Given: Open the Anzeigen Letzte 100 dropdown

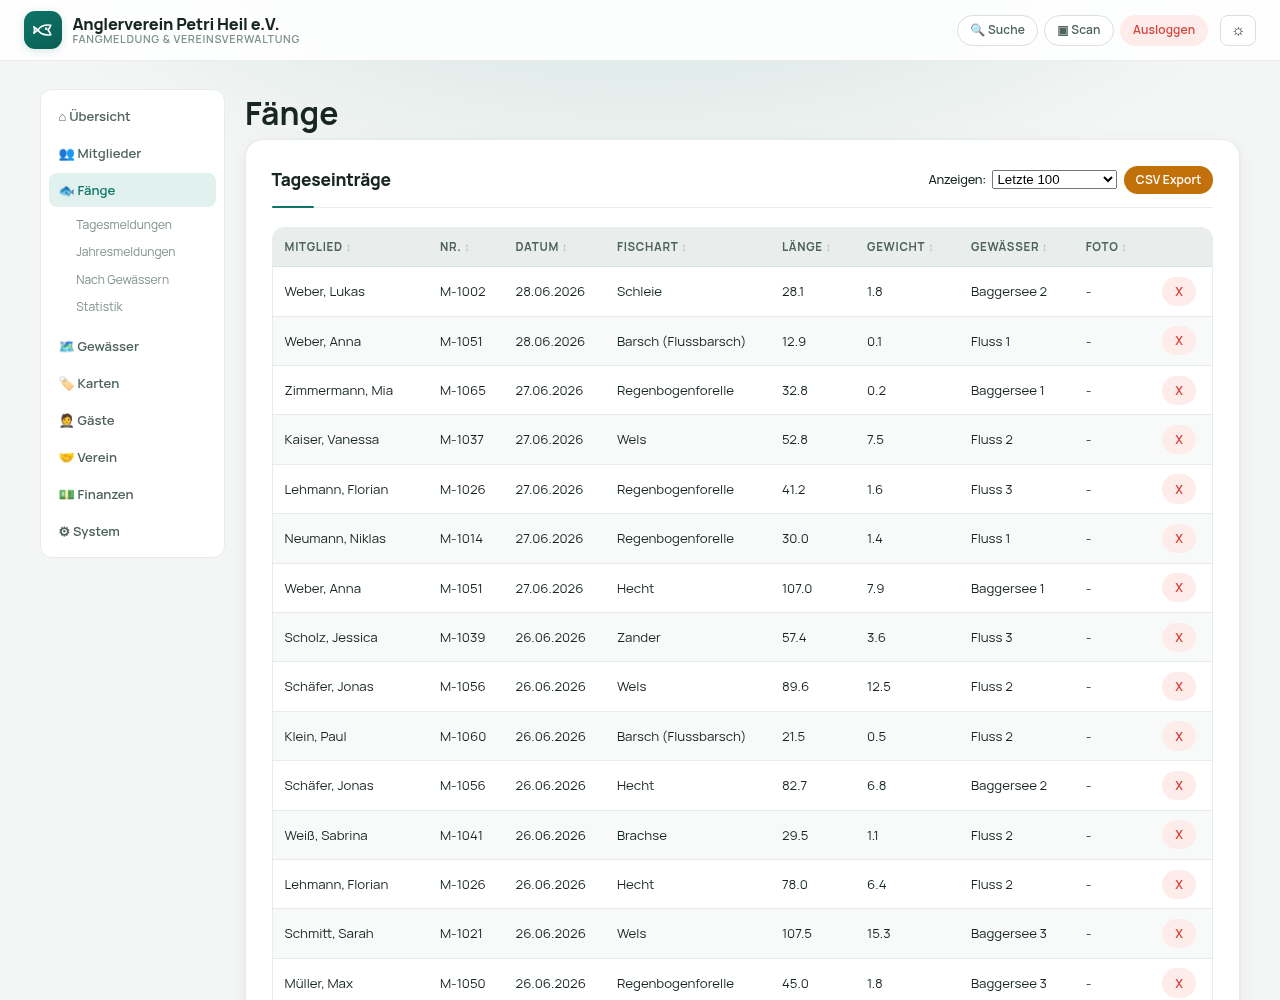Looking at the screenshot, I should click(1054, 180).
